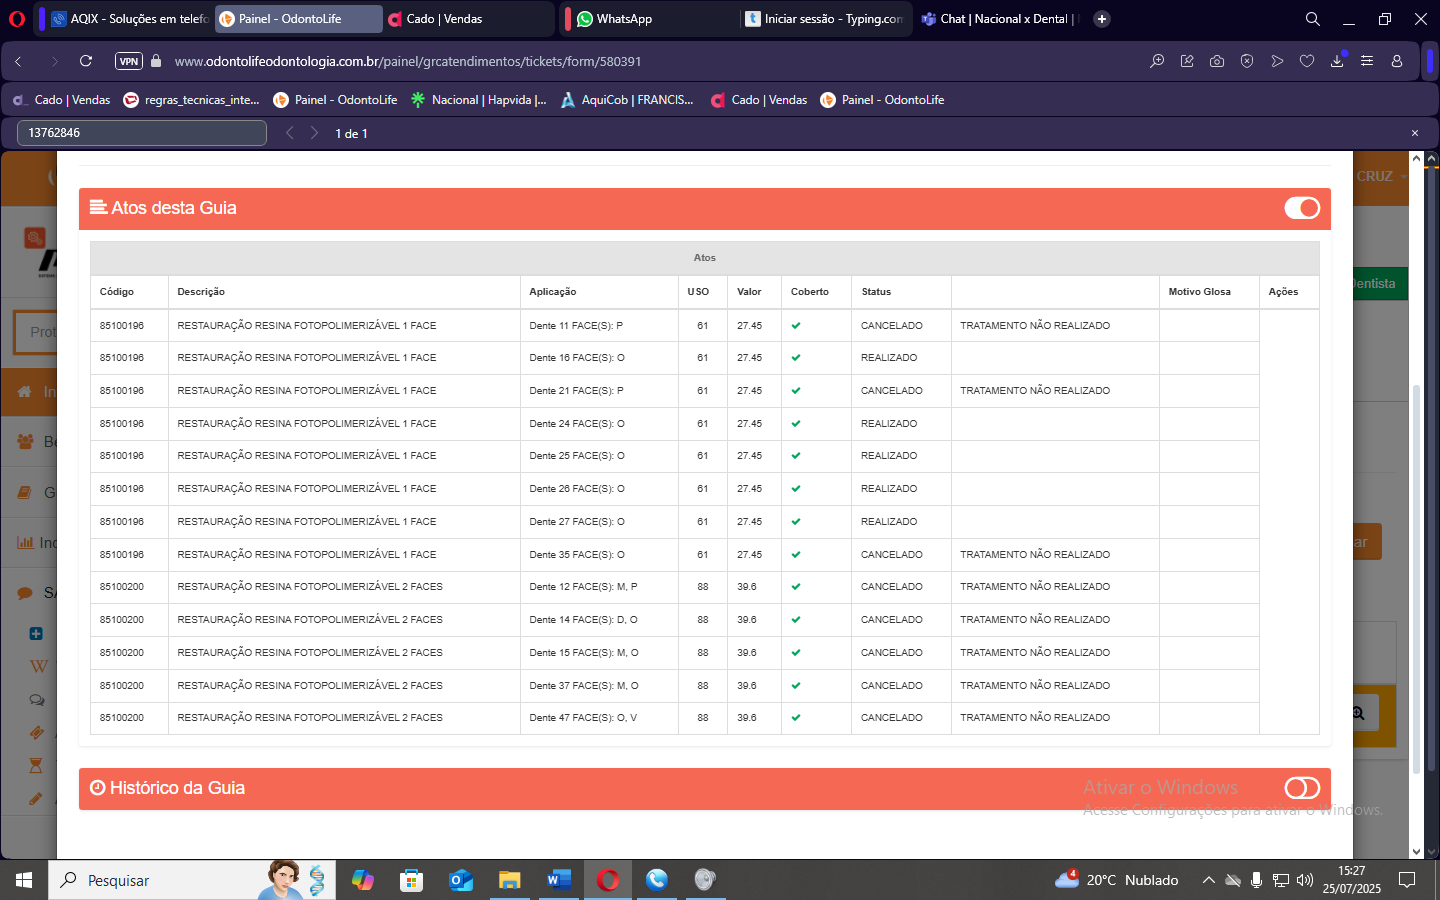
Task: Open the browser downloads icon
Action: [x=1337, y=61]
